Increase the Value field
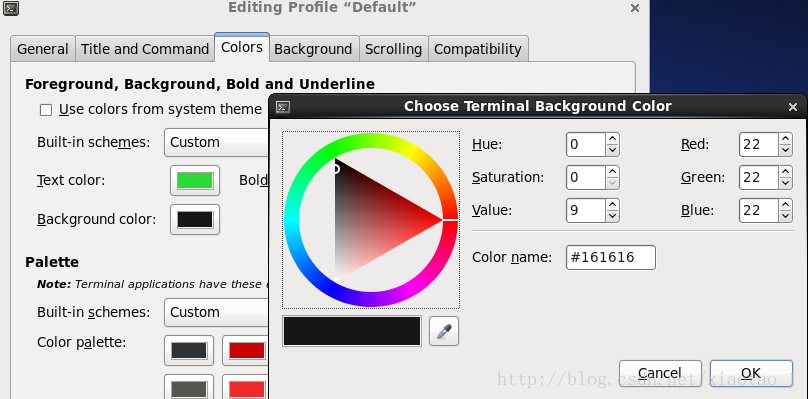808x399 pixels. [612, 205]
